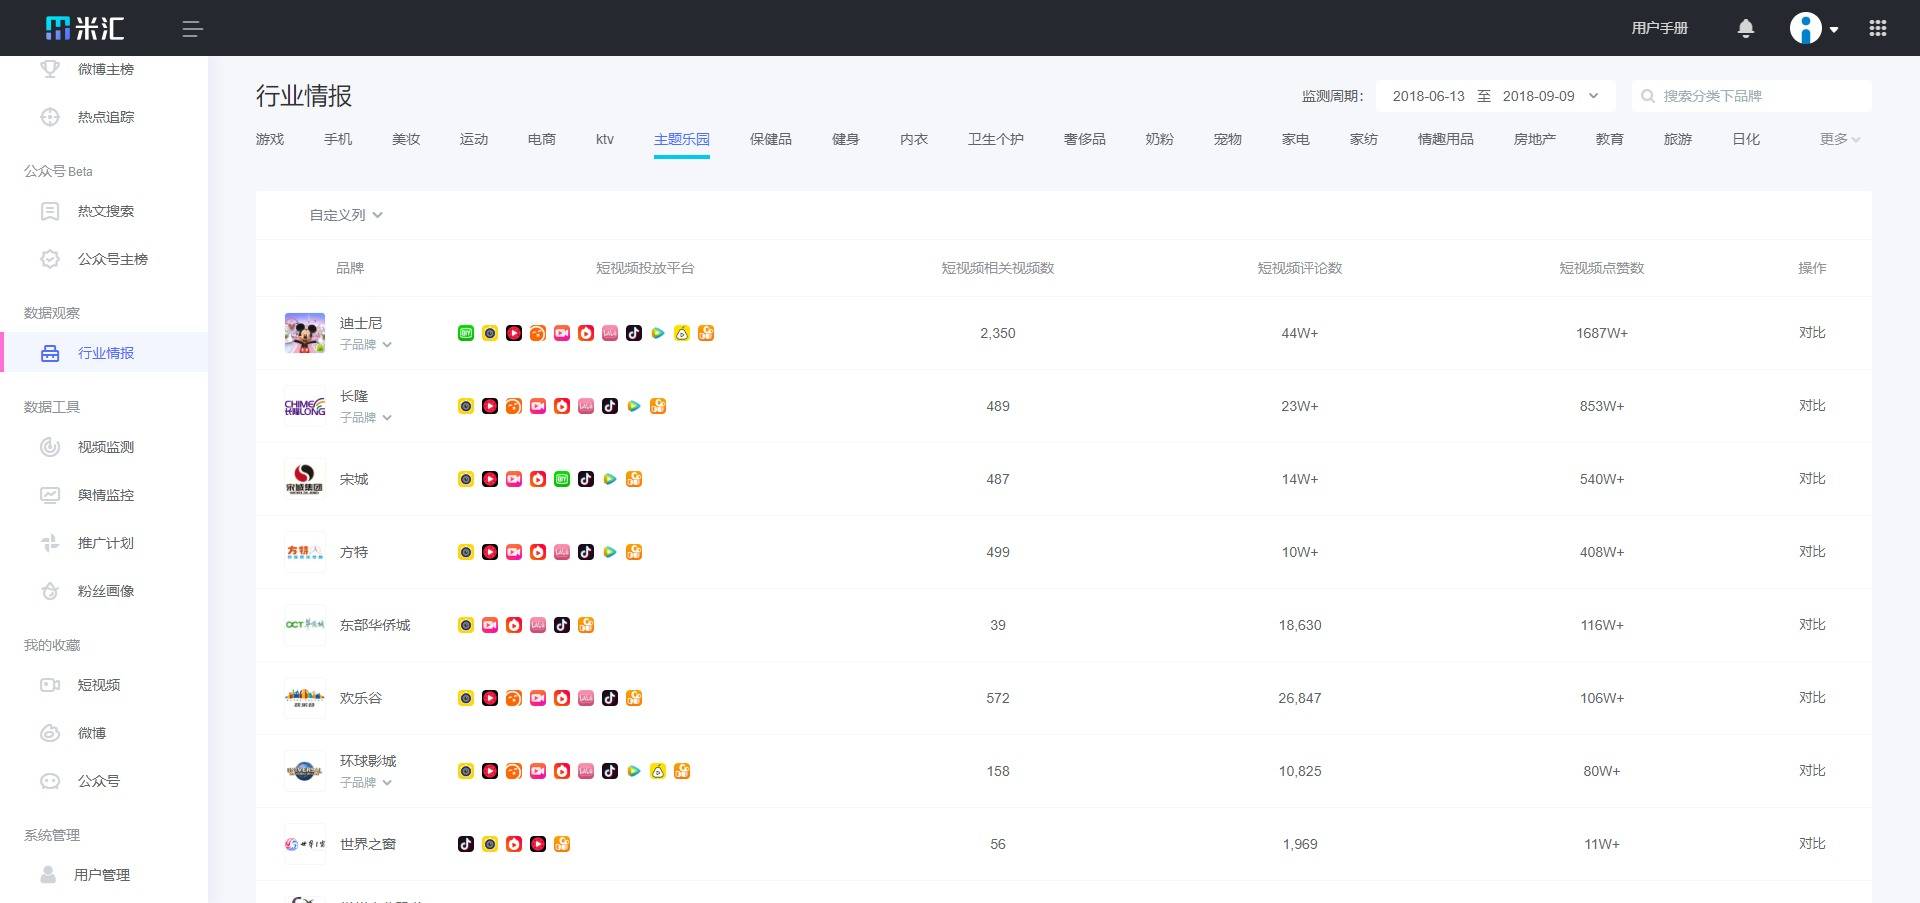This screenshot has width=1920, height=903.
Task: Click the 粉丝画像 icon in the sidebar
Action: click(x=50, y=591)
